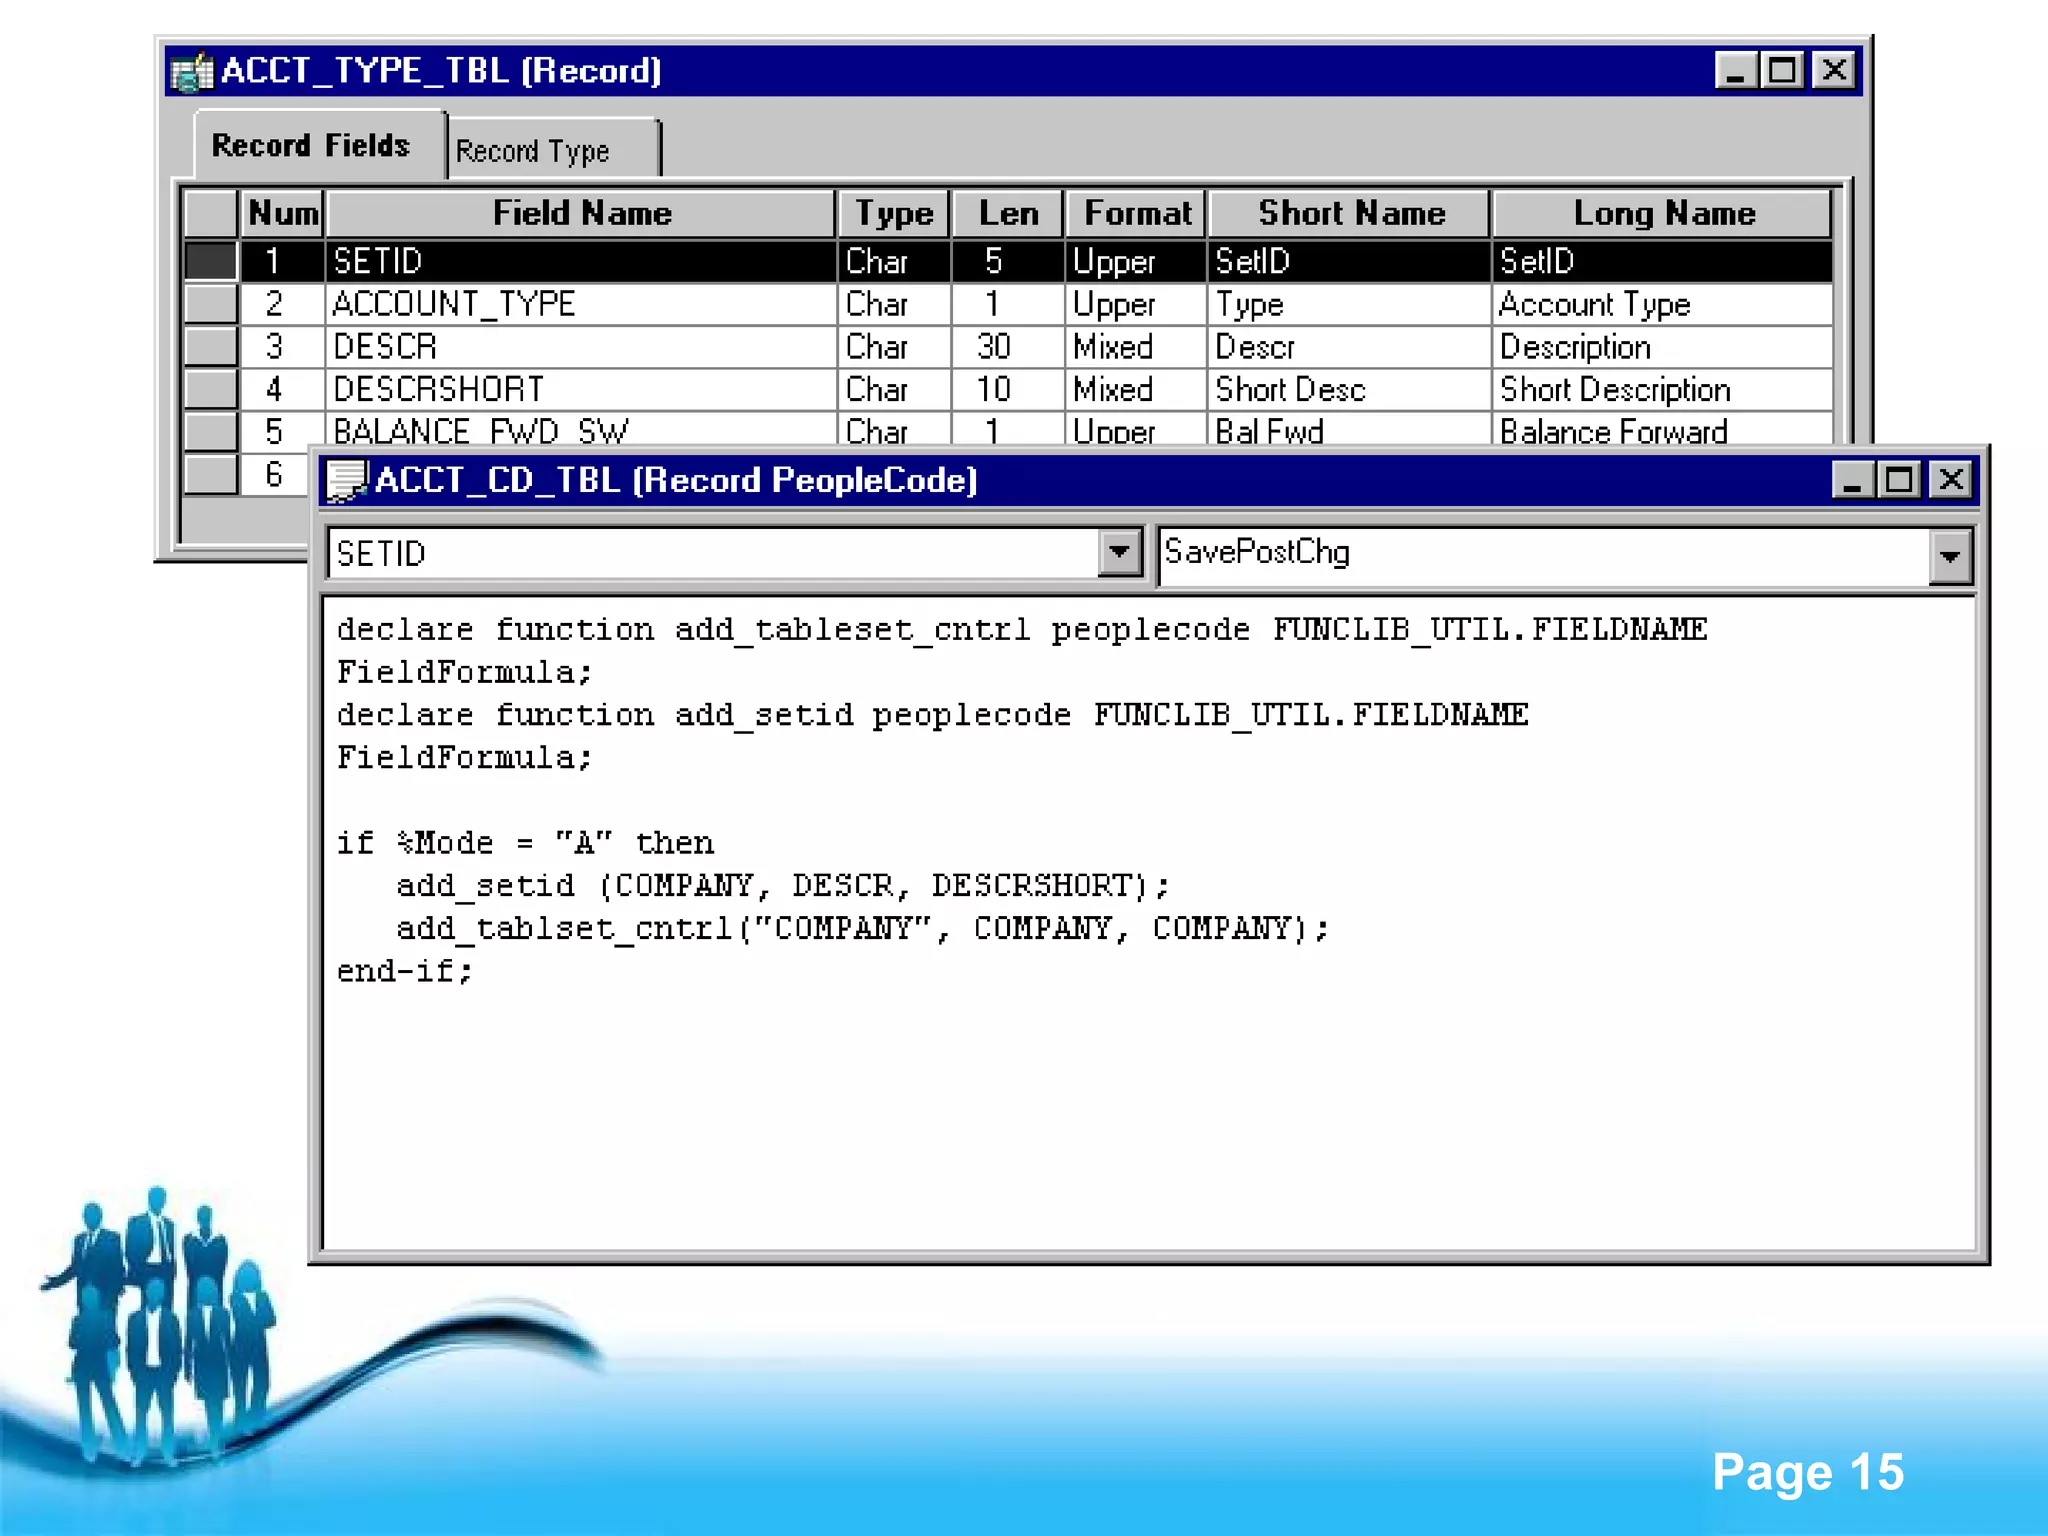Maximize the ACCT_CD_TBL PeopleCode window
This screenshot has height=1536, width=2048.
pyautogui.click(x=1899, y=481)
